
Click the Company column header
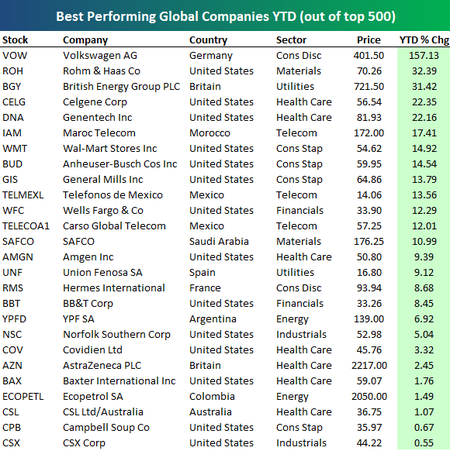pyautogui.click(x=85, y=40)
